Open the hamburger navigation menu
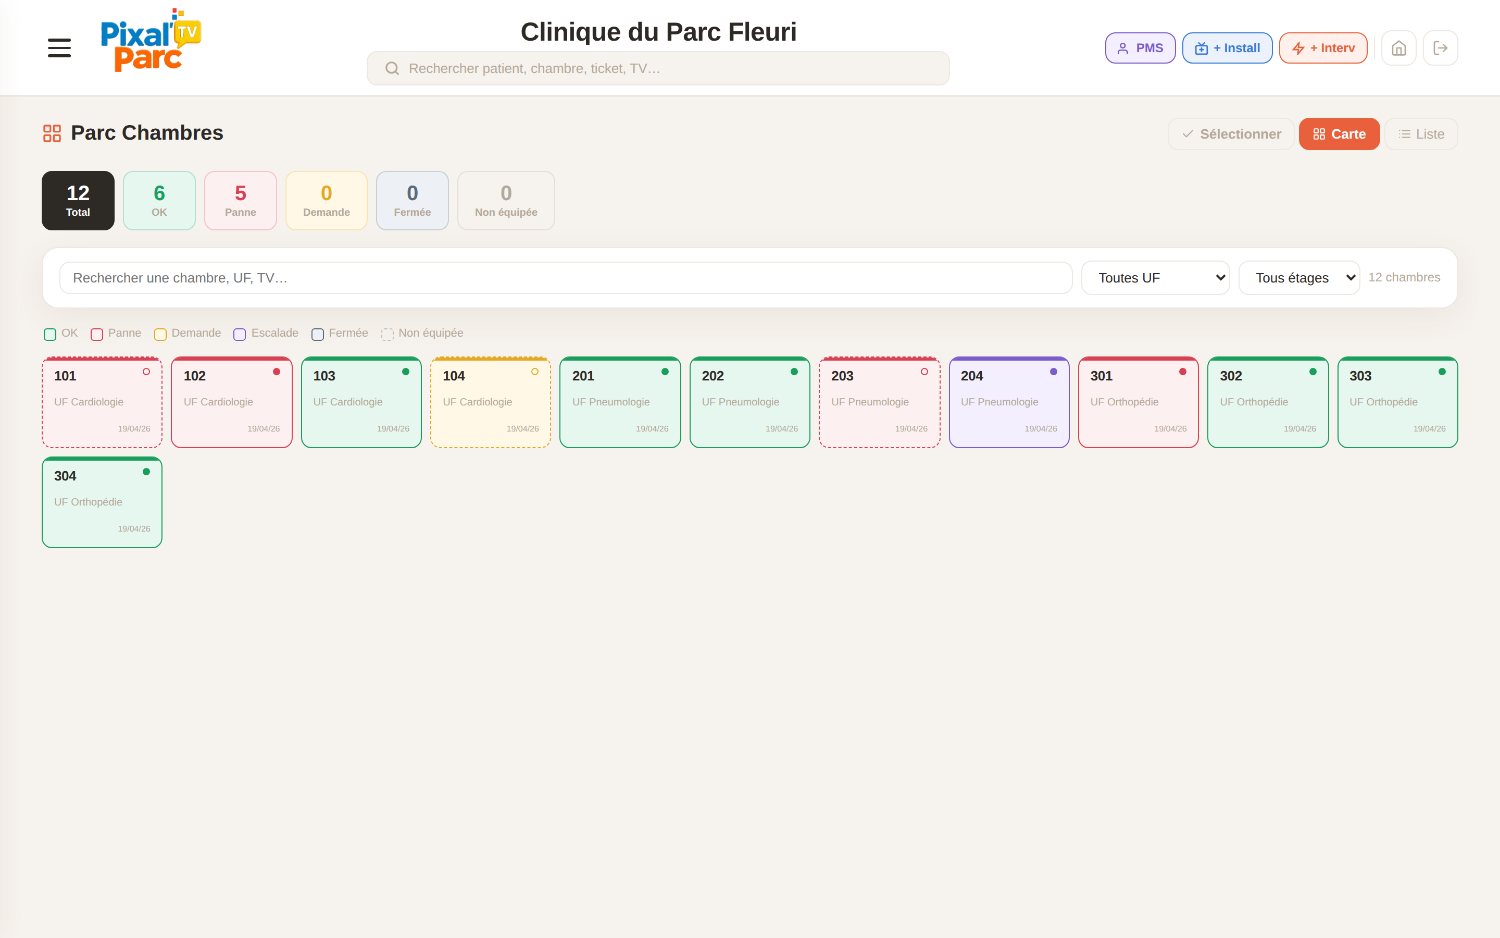 pyautogui.click(x=59, y=48)
